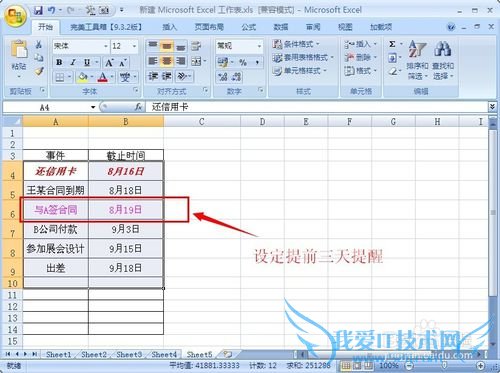Open text orientation icon
Screen dimensions: 500x373
coord(182,76)
